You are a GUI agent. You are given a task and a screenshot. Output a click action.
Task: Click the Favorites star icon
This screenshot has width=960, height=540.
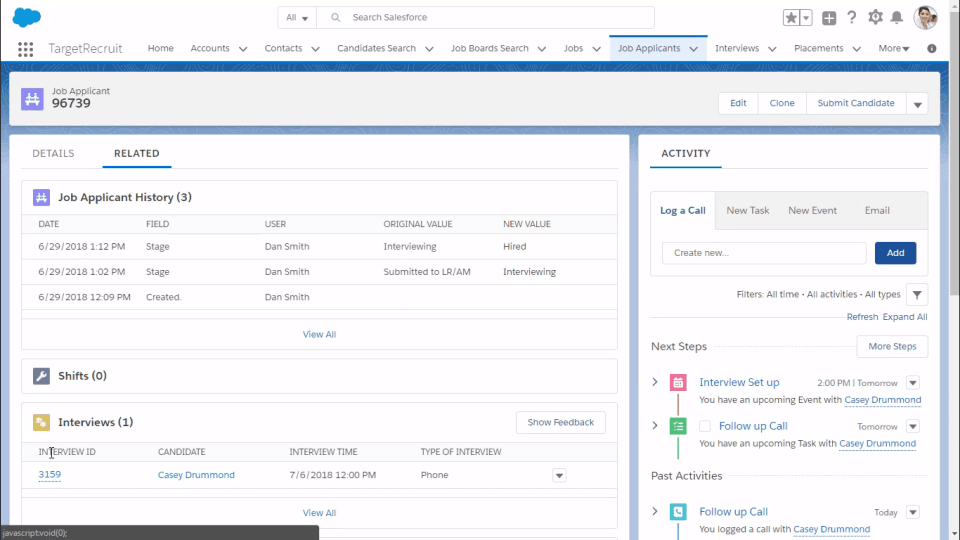coord(790,18)
